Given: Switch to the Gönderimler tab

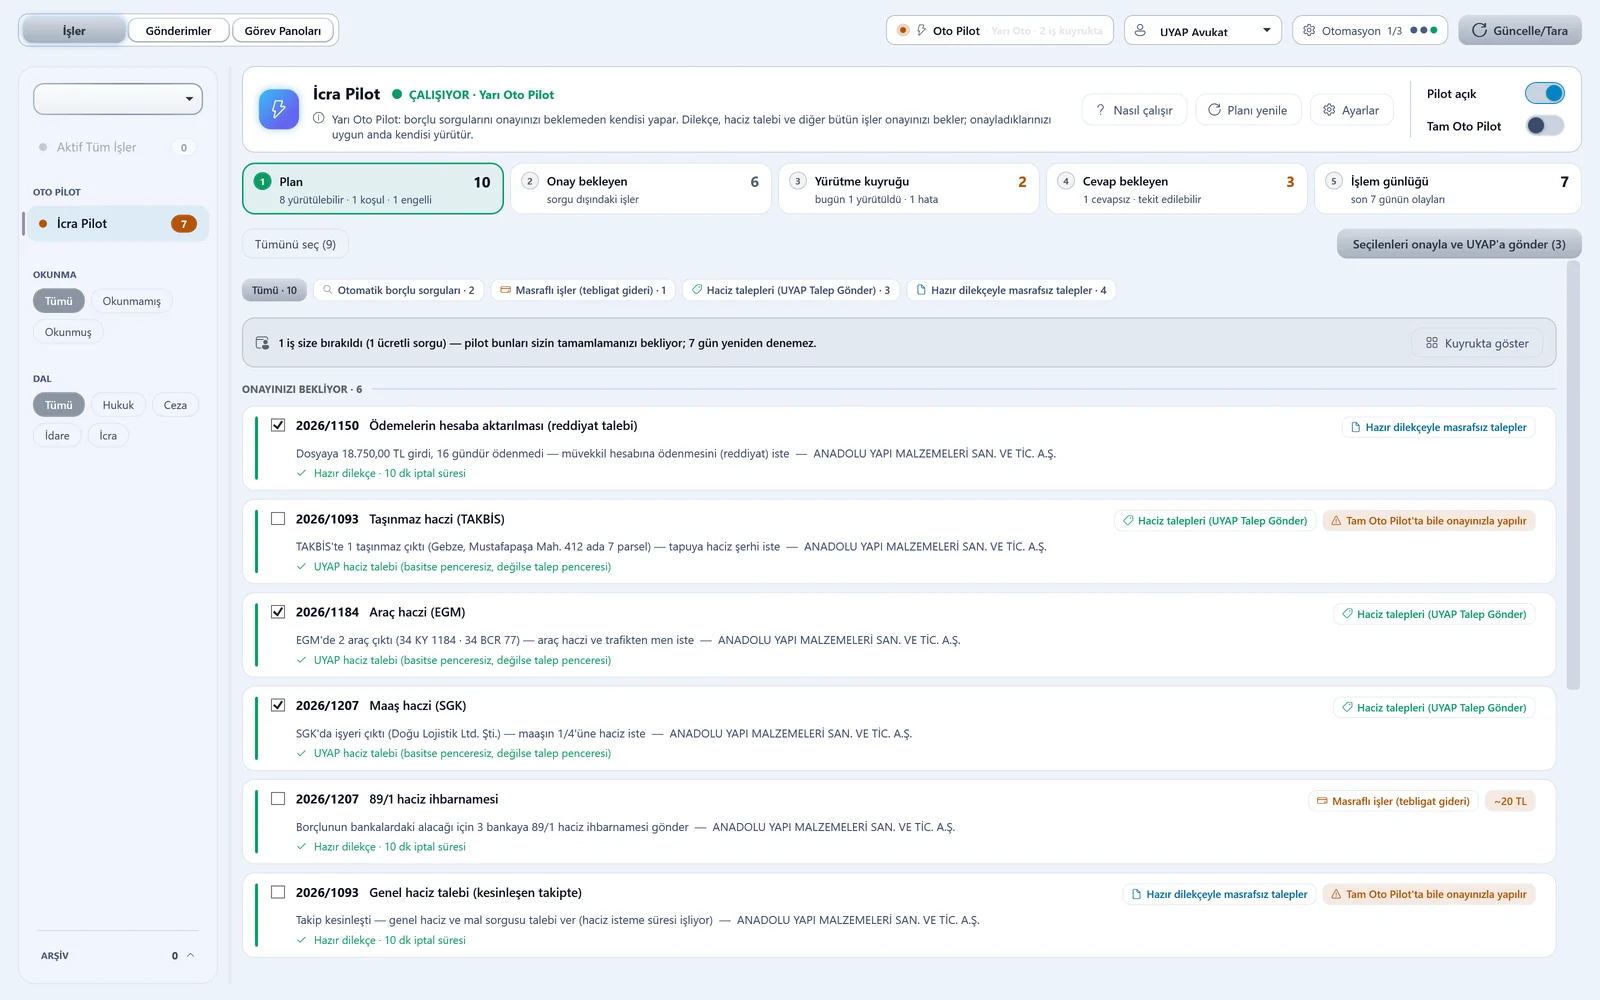Looking at the screenshot, I should (x=178, y=30).
